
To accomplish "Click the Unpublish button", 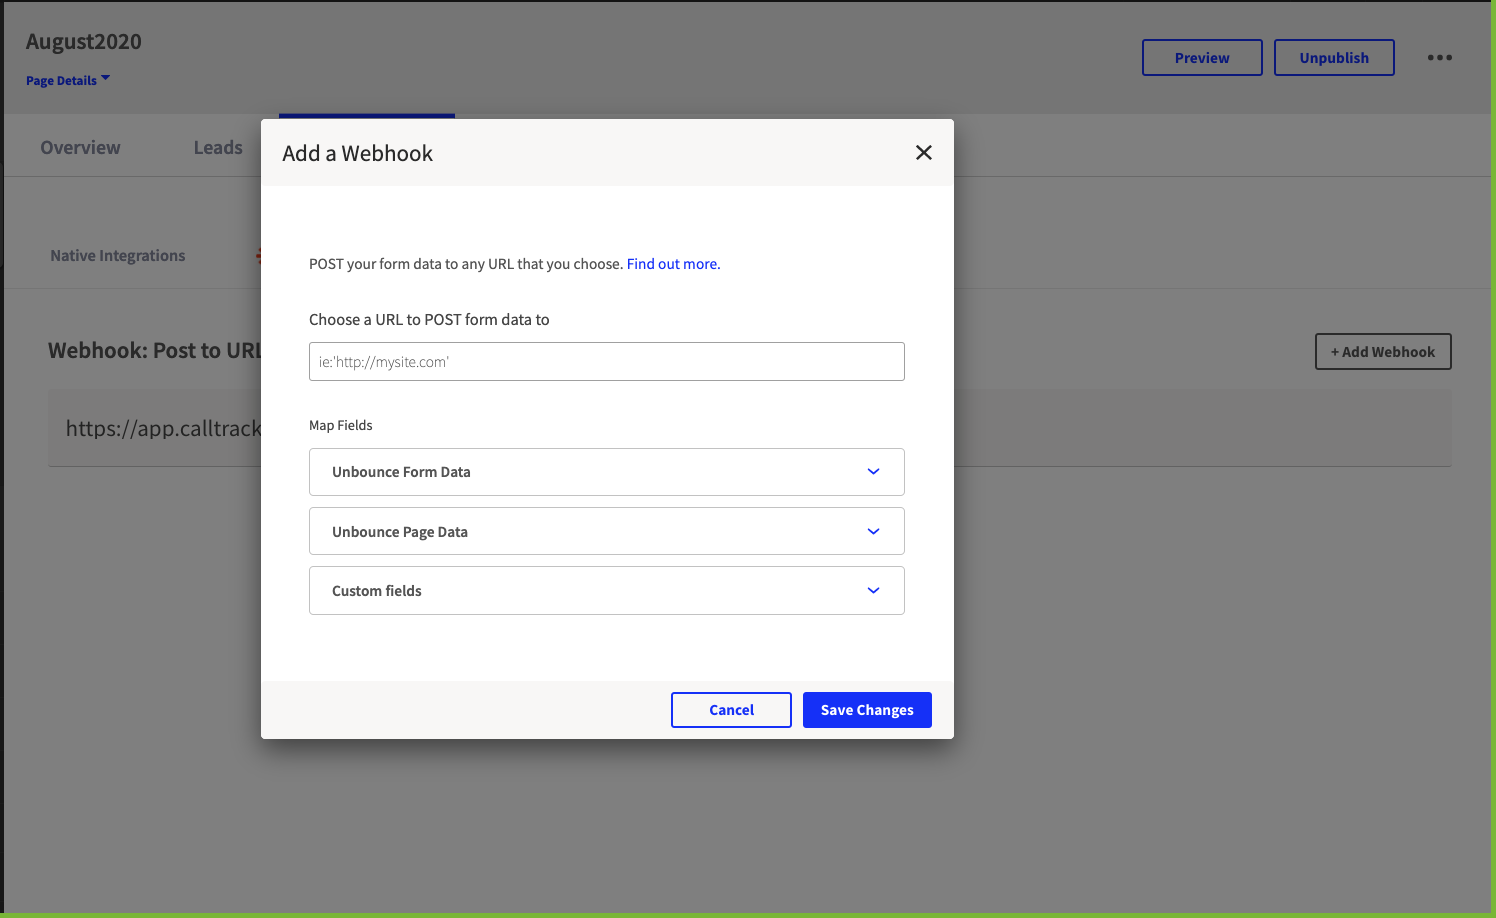I will [1334, 58].
